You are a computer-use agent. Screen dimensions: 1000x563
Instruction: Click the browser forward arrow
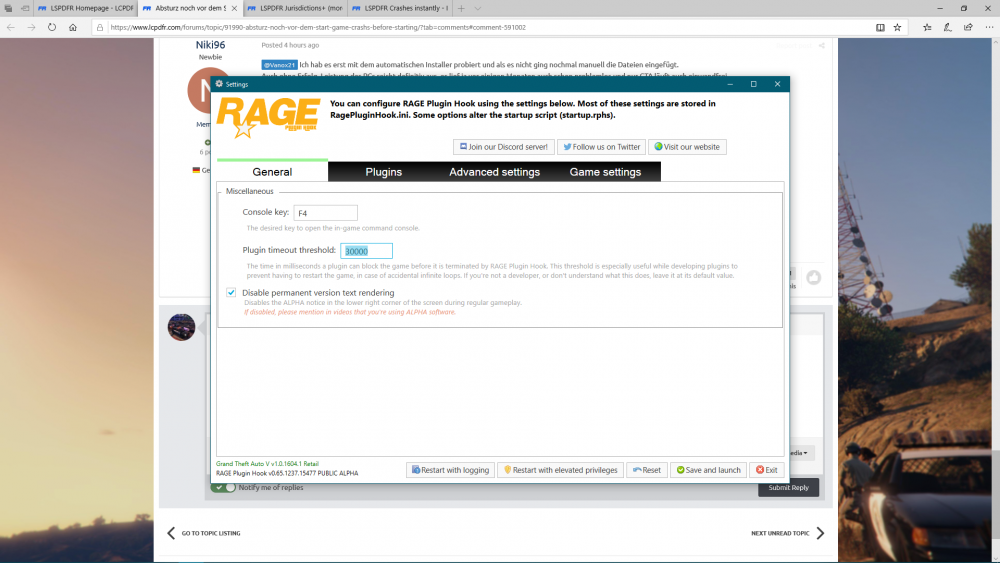tap(31, 27)
